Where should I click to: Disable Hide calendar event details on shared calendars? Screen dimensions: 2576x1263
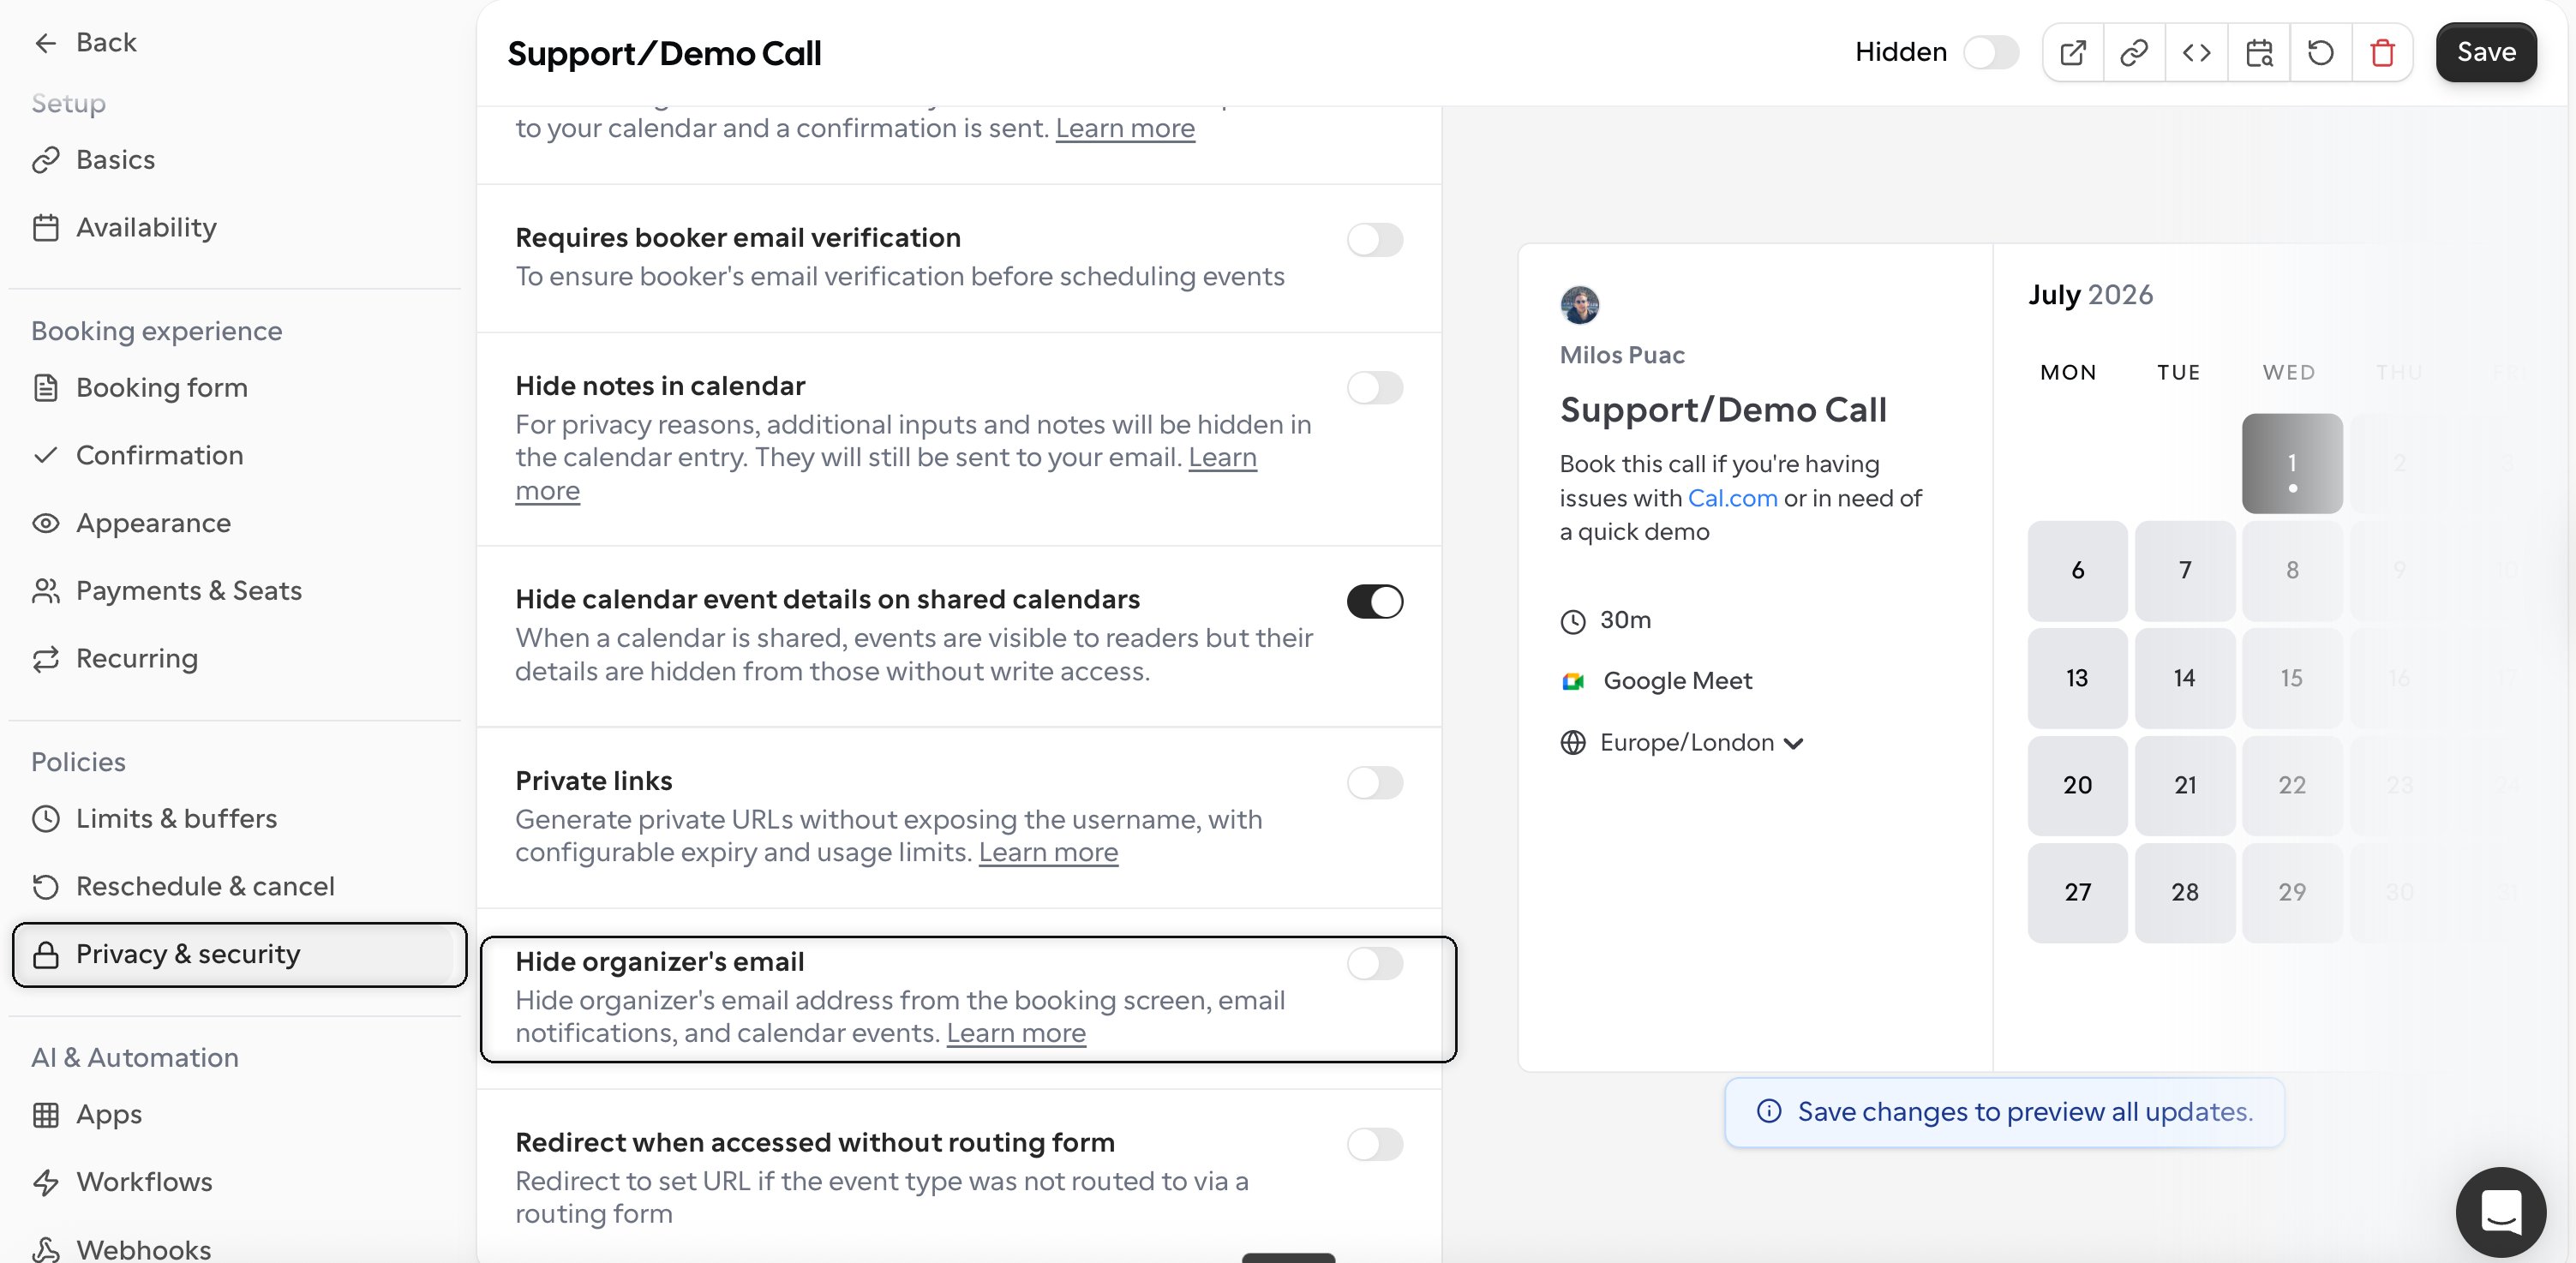[1374, 602]
